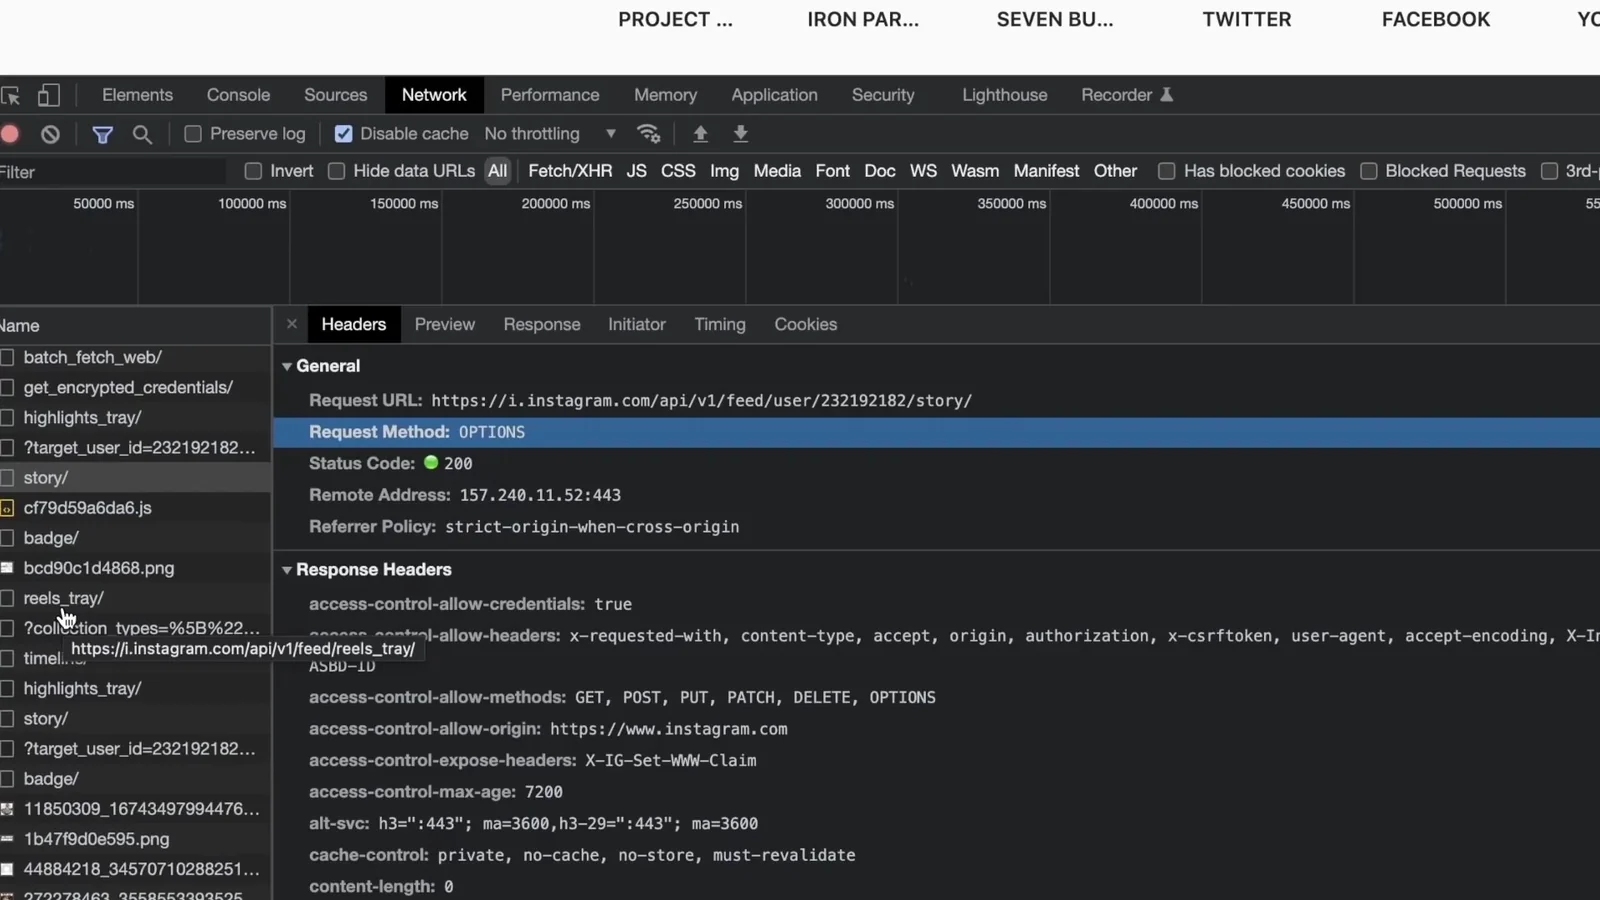The image size is (1600, 900).
Task: Clear the network log
Action: click(x=50, y=134)
